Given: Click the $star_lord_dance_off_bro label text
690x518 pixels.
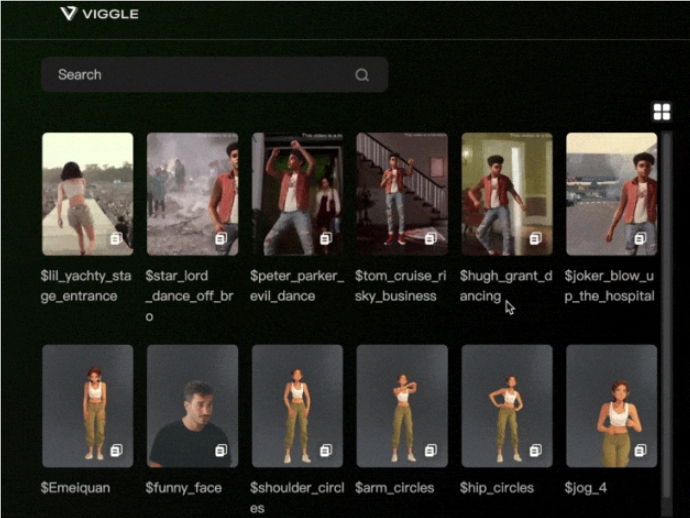Looking at the screenshot, I should (190, 296).
